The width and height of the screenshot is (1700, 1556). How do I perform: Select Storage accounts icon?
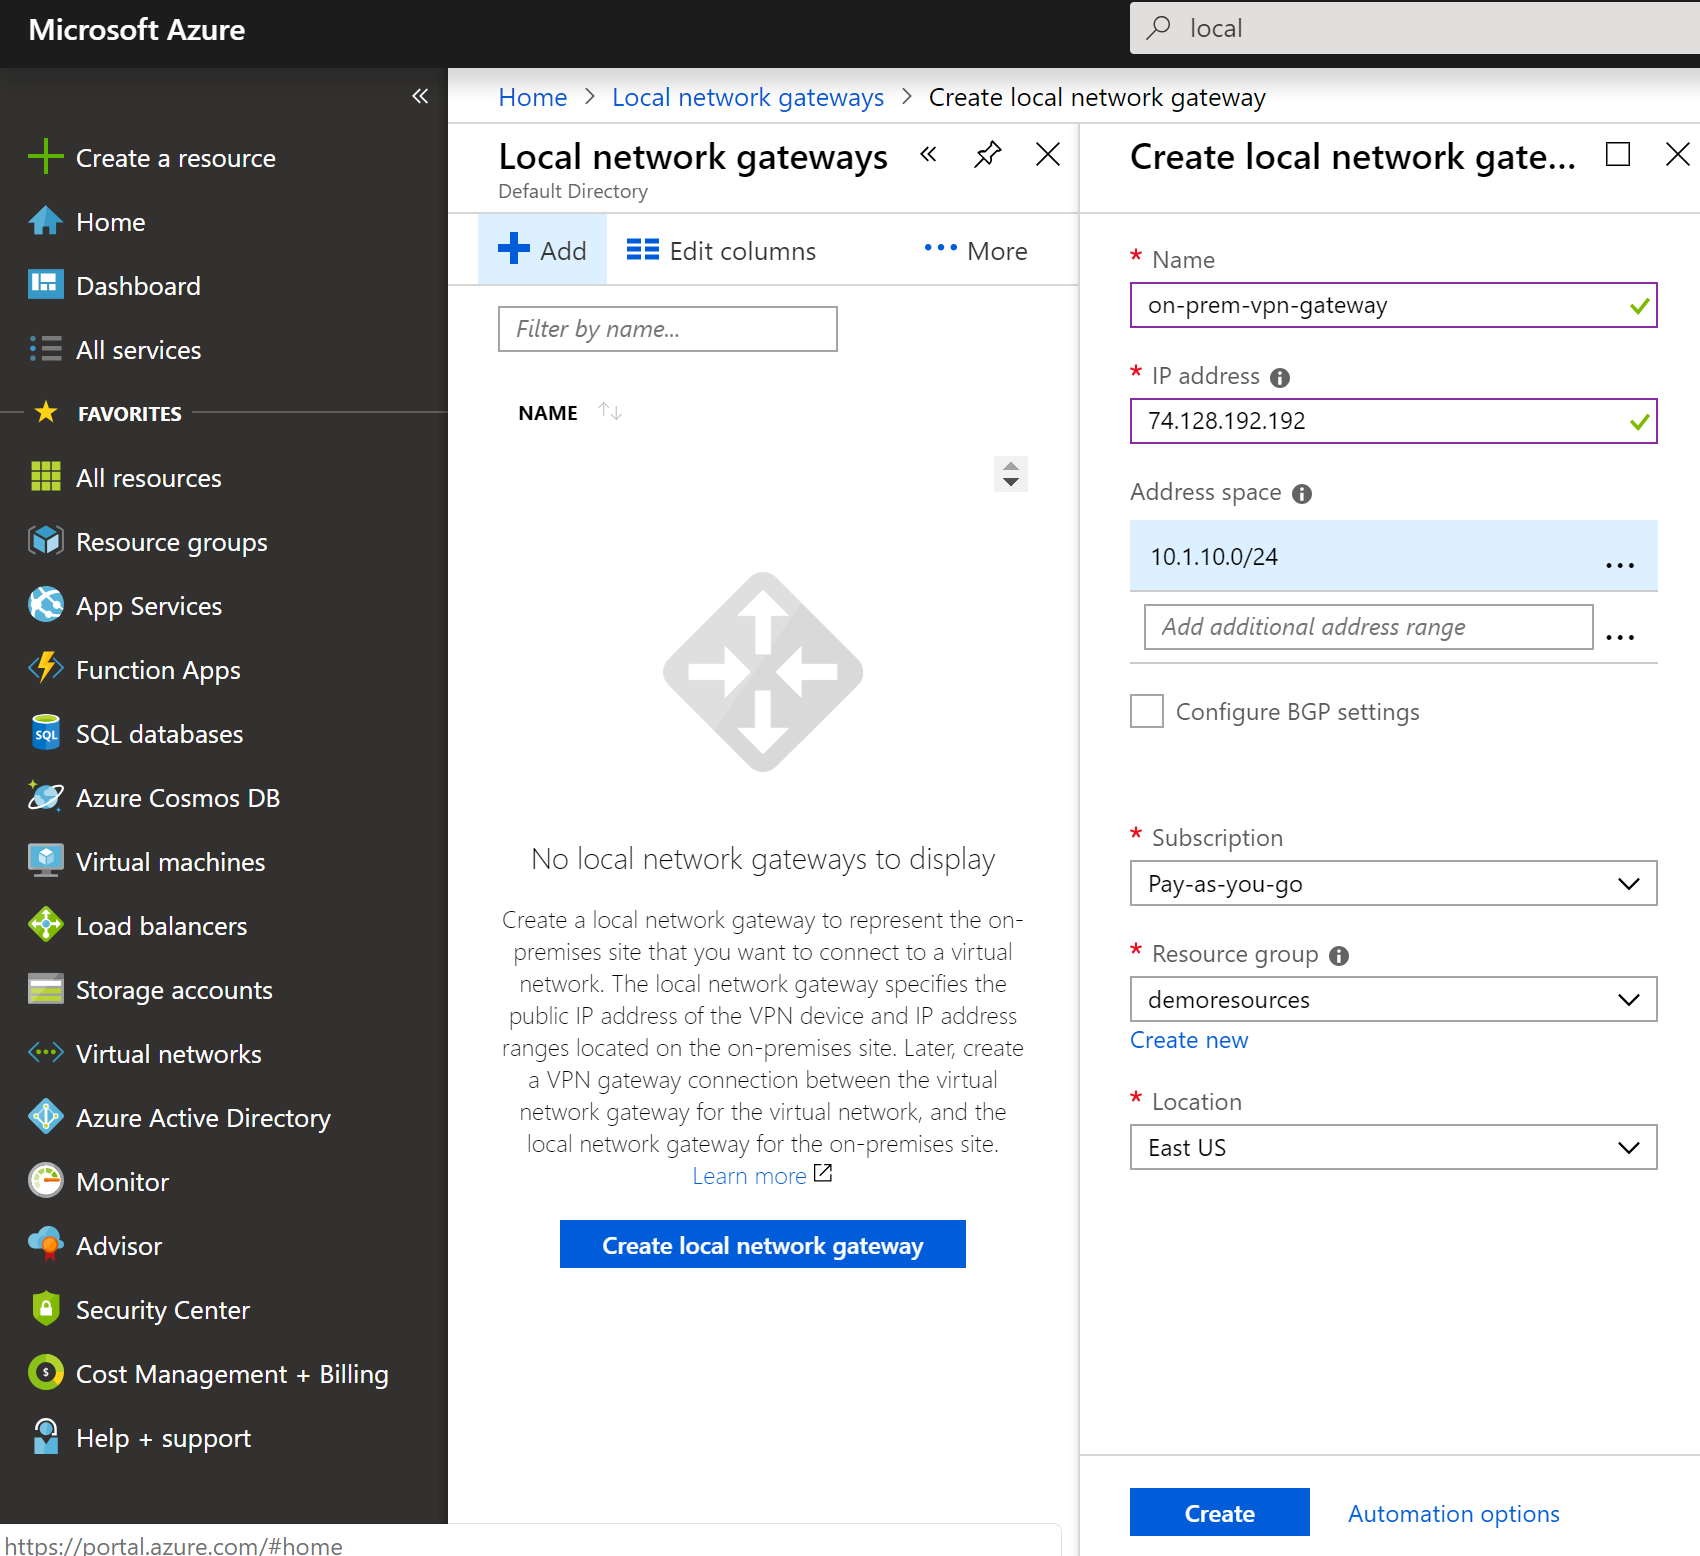point(45,989)
